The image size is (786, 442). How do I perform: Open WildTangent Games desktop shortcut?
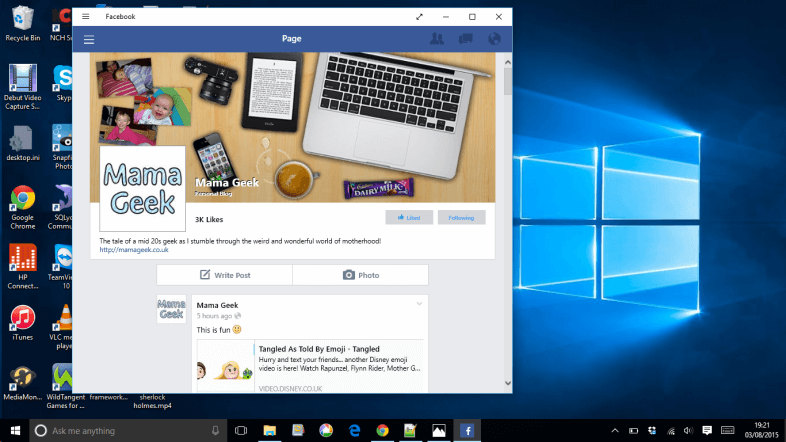(x=65, y=386)
